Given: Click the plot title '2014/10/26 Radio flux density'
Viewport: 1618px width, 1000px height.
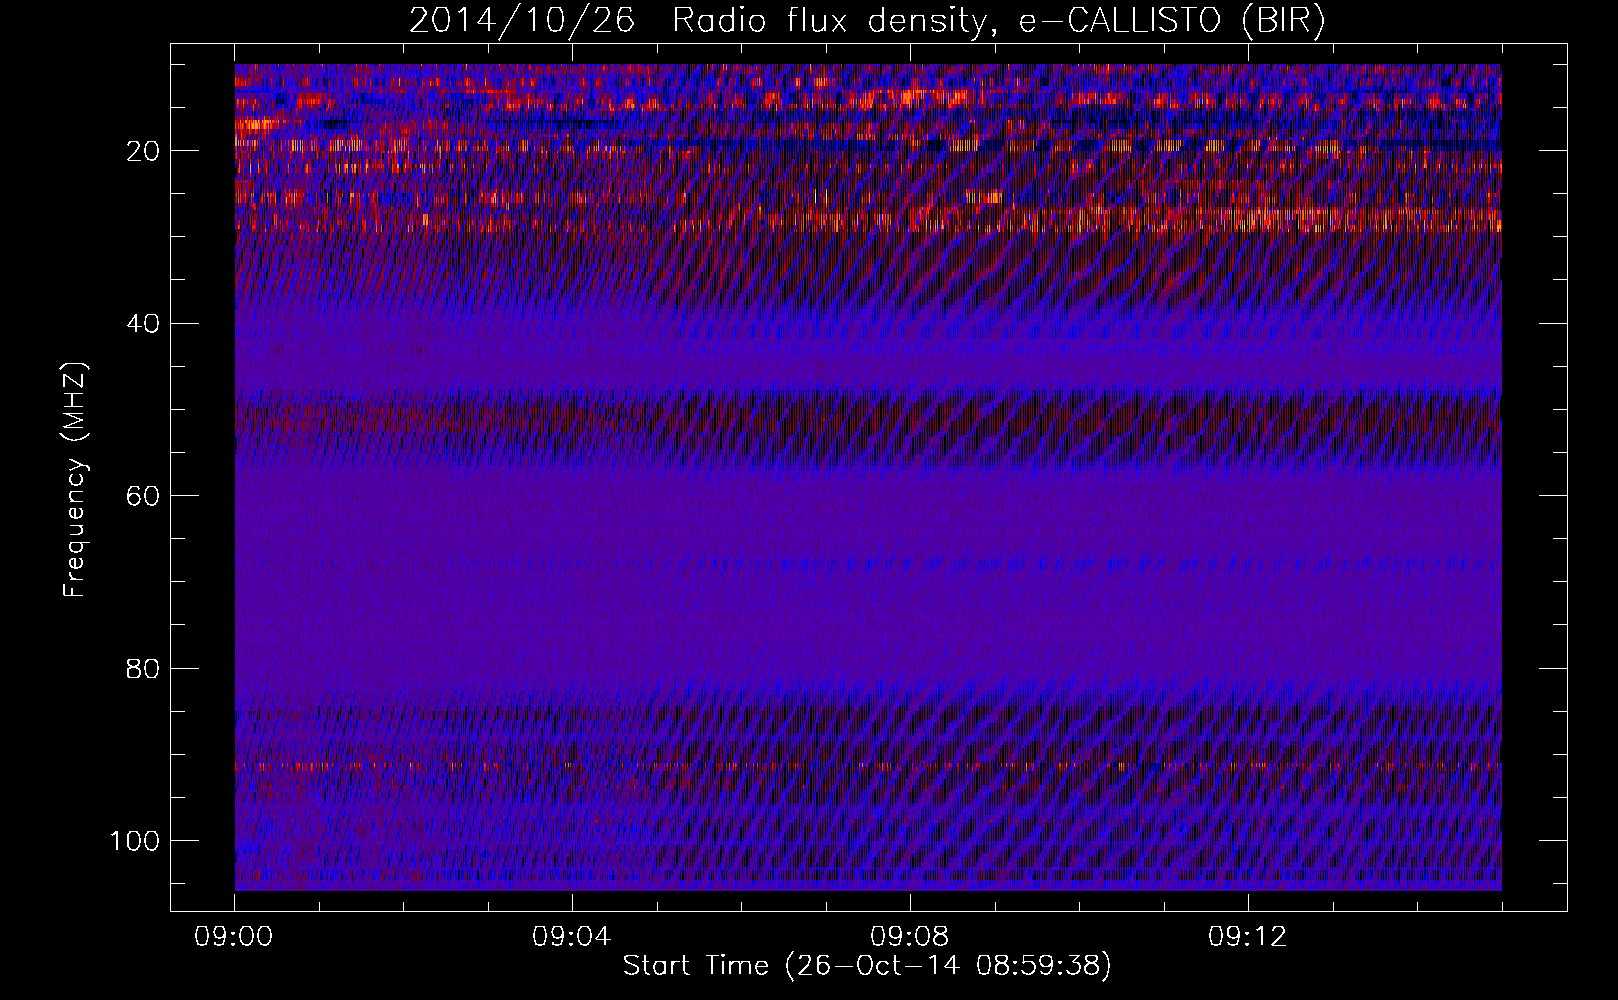Looking at the screenshot, I should point(867,21).
